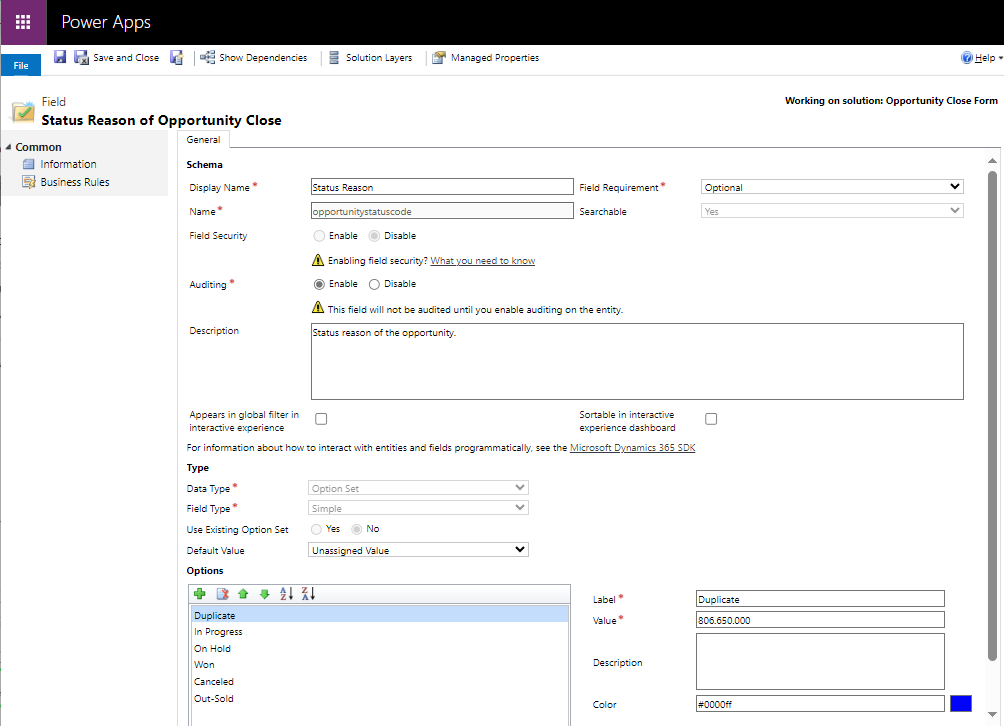The width and height of the screenshot is (1004, 726).
Task: Open Information in the Common section
Action: point(69,164)
